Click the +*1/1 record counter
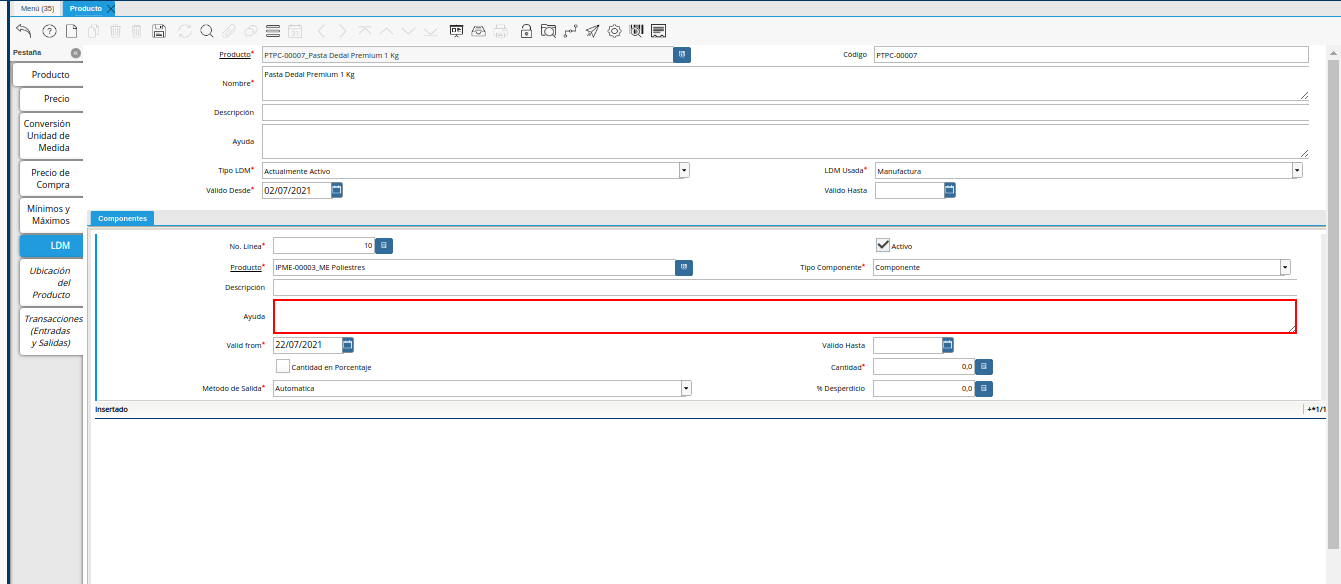The width and height of the screenshot is (1341, 584). click(1317, 410)
